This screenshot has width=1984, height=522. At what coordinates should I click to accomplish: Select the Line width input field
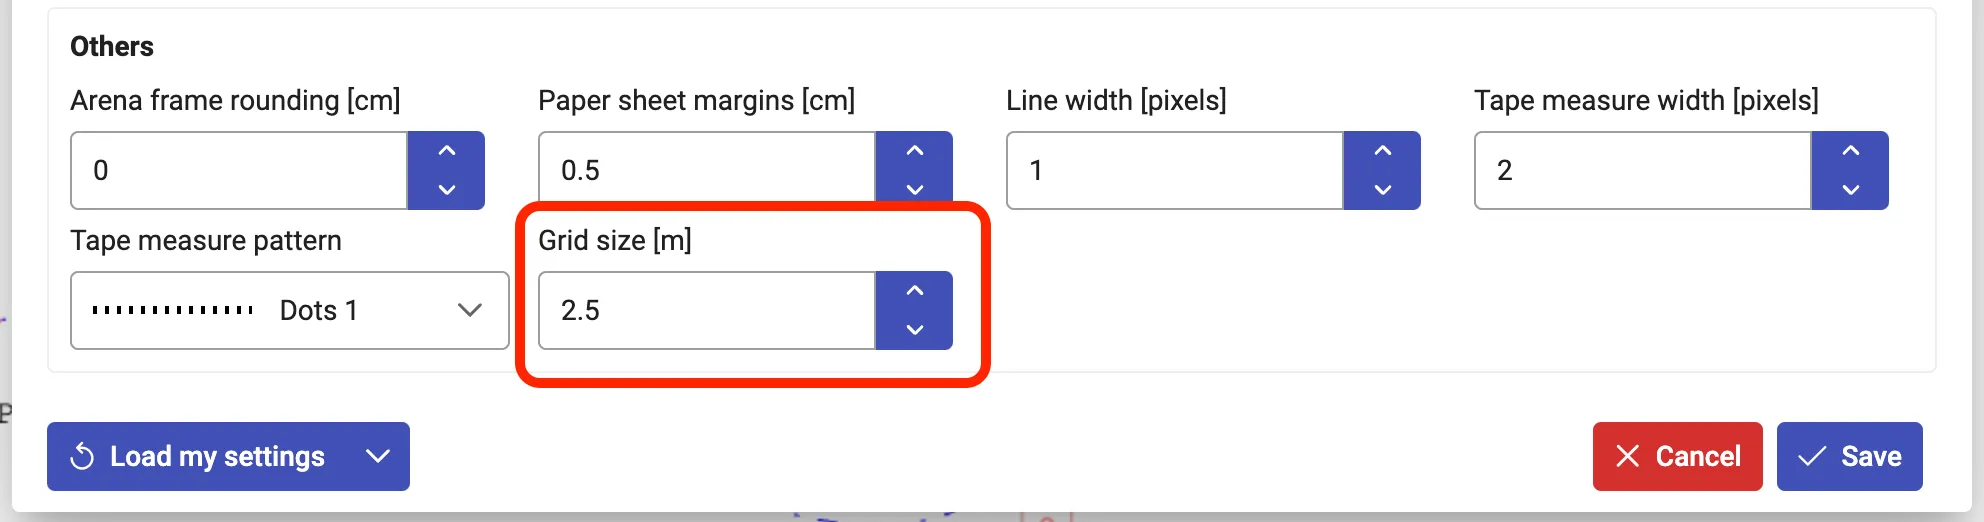coord(1175,170)
